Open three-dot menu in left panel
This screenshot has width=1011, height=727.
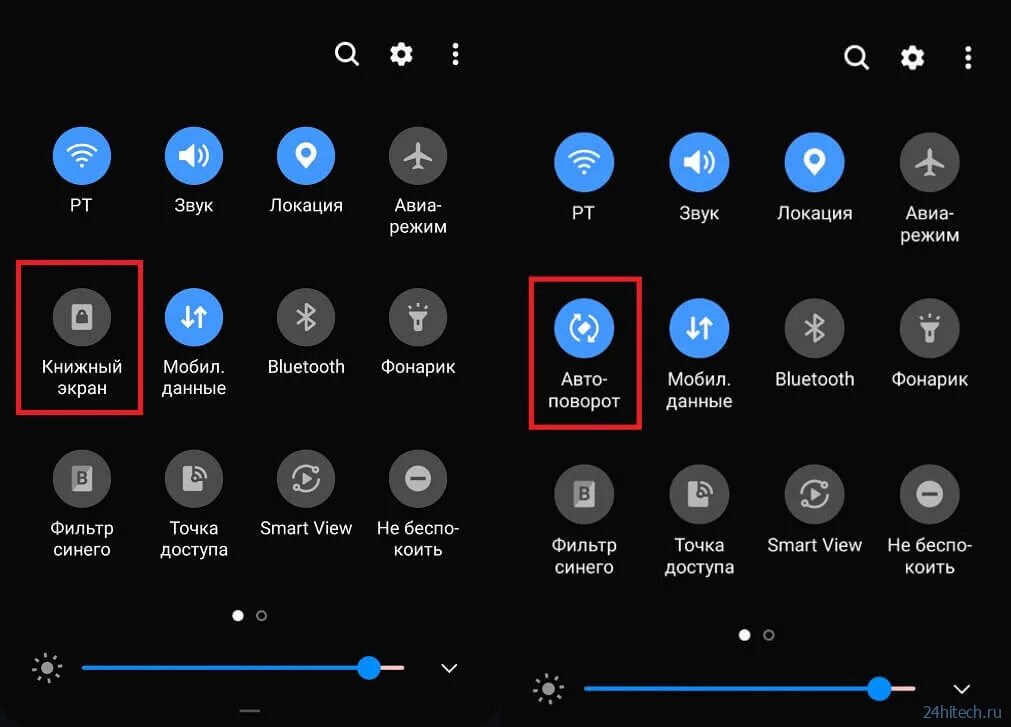[455, 54]
